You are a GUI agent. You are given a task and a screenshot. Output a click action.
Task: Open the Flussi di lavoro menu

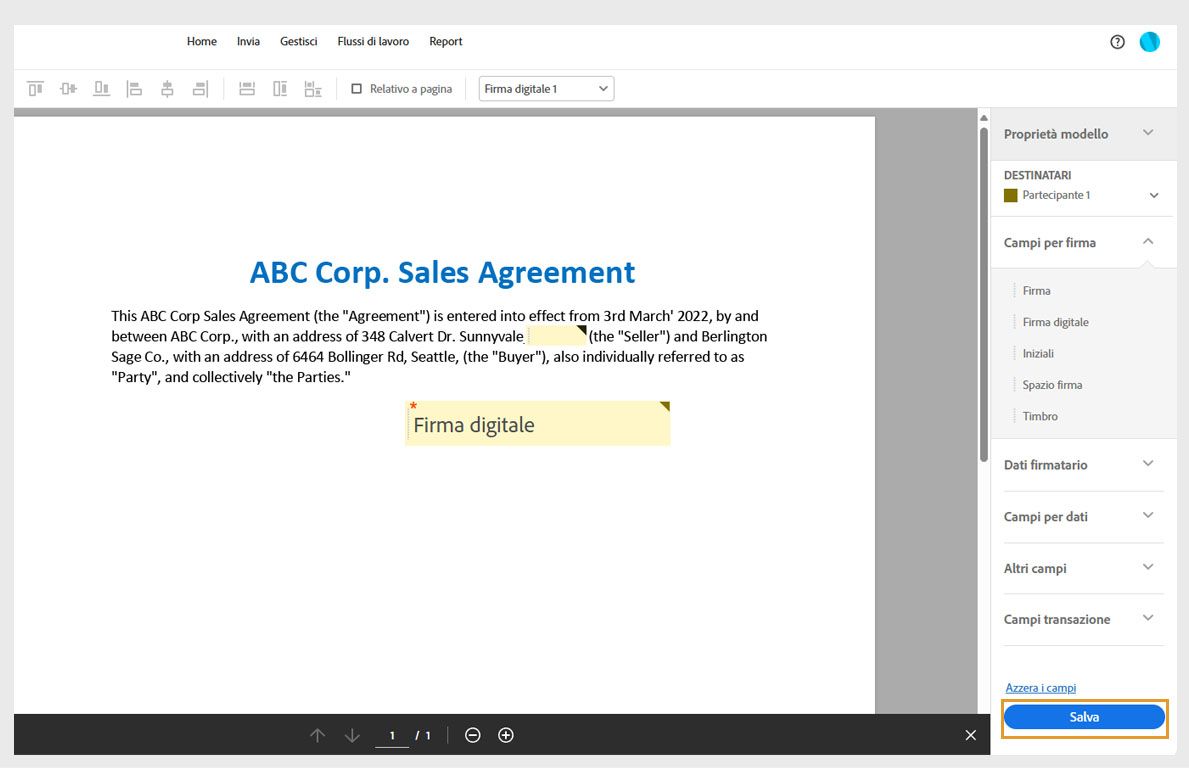[x=373, y=42]
